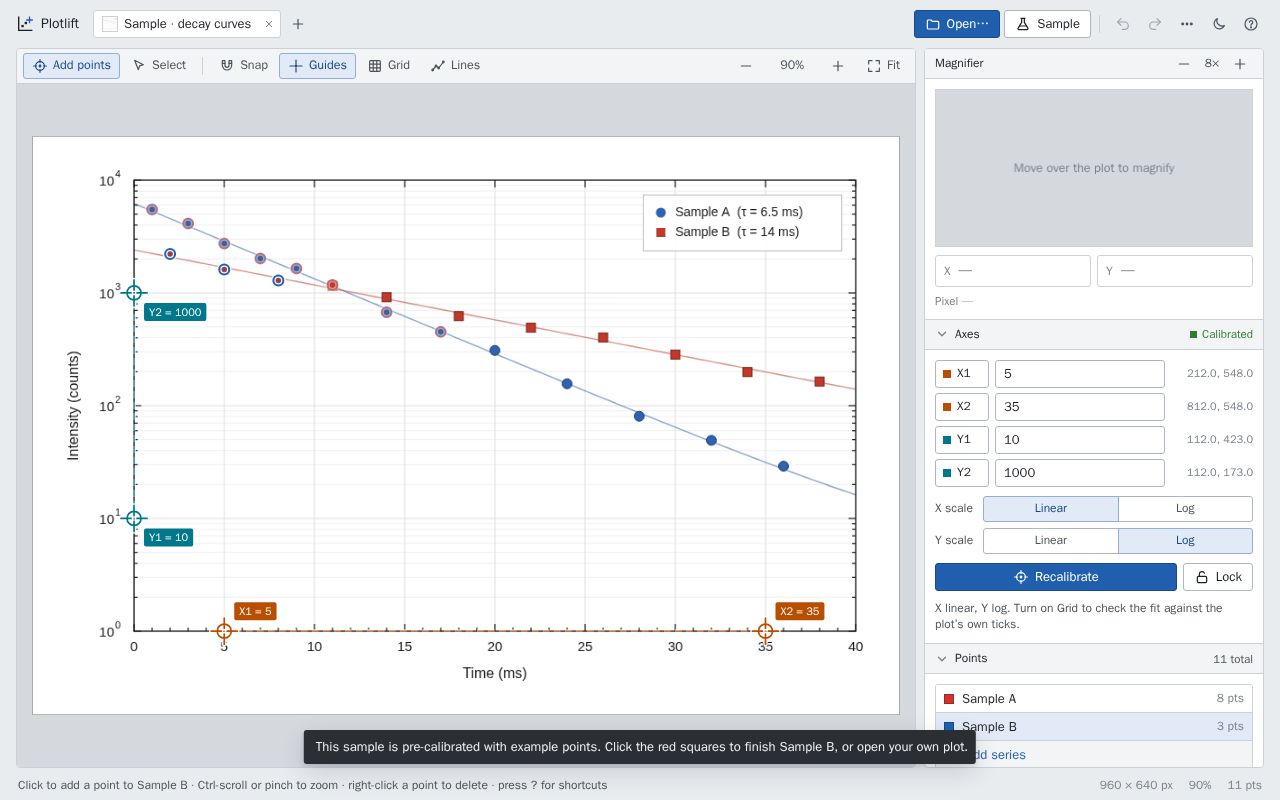Select the Sample A series row
This screenshot has height=800, width=1280.
click(1094, 699)
